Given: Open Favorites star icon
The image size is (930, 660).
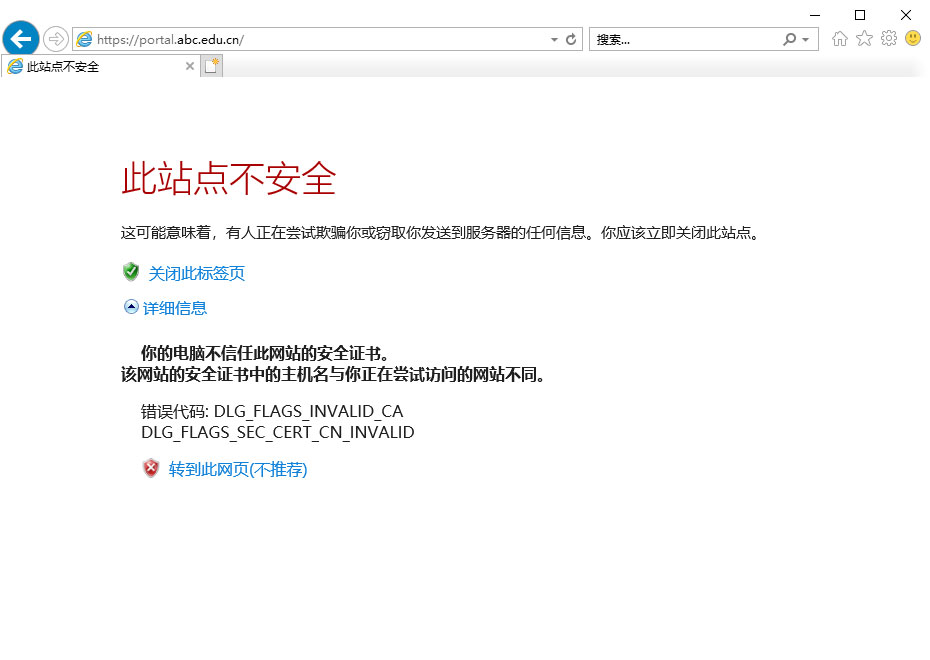Looking at the screenshot, I should coord(864,39).
